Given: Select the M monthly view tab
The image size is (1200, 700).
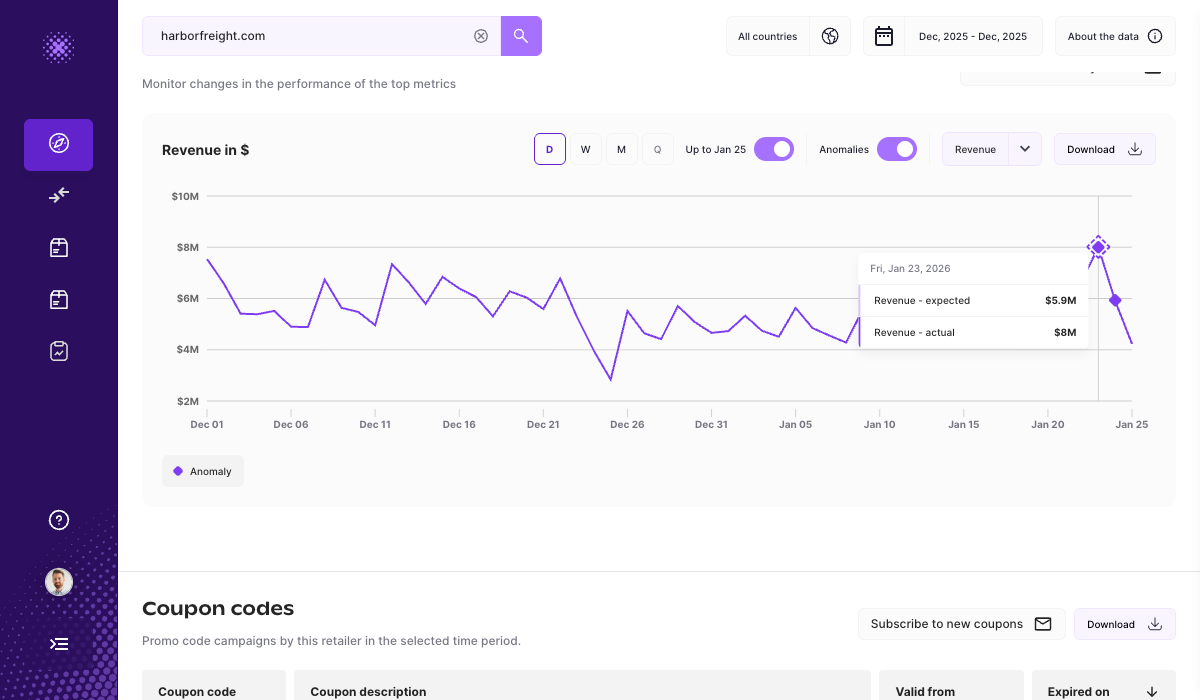Looking at the screenshot, I should point(621,148).
